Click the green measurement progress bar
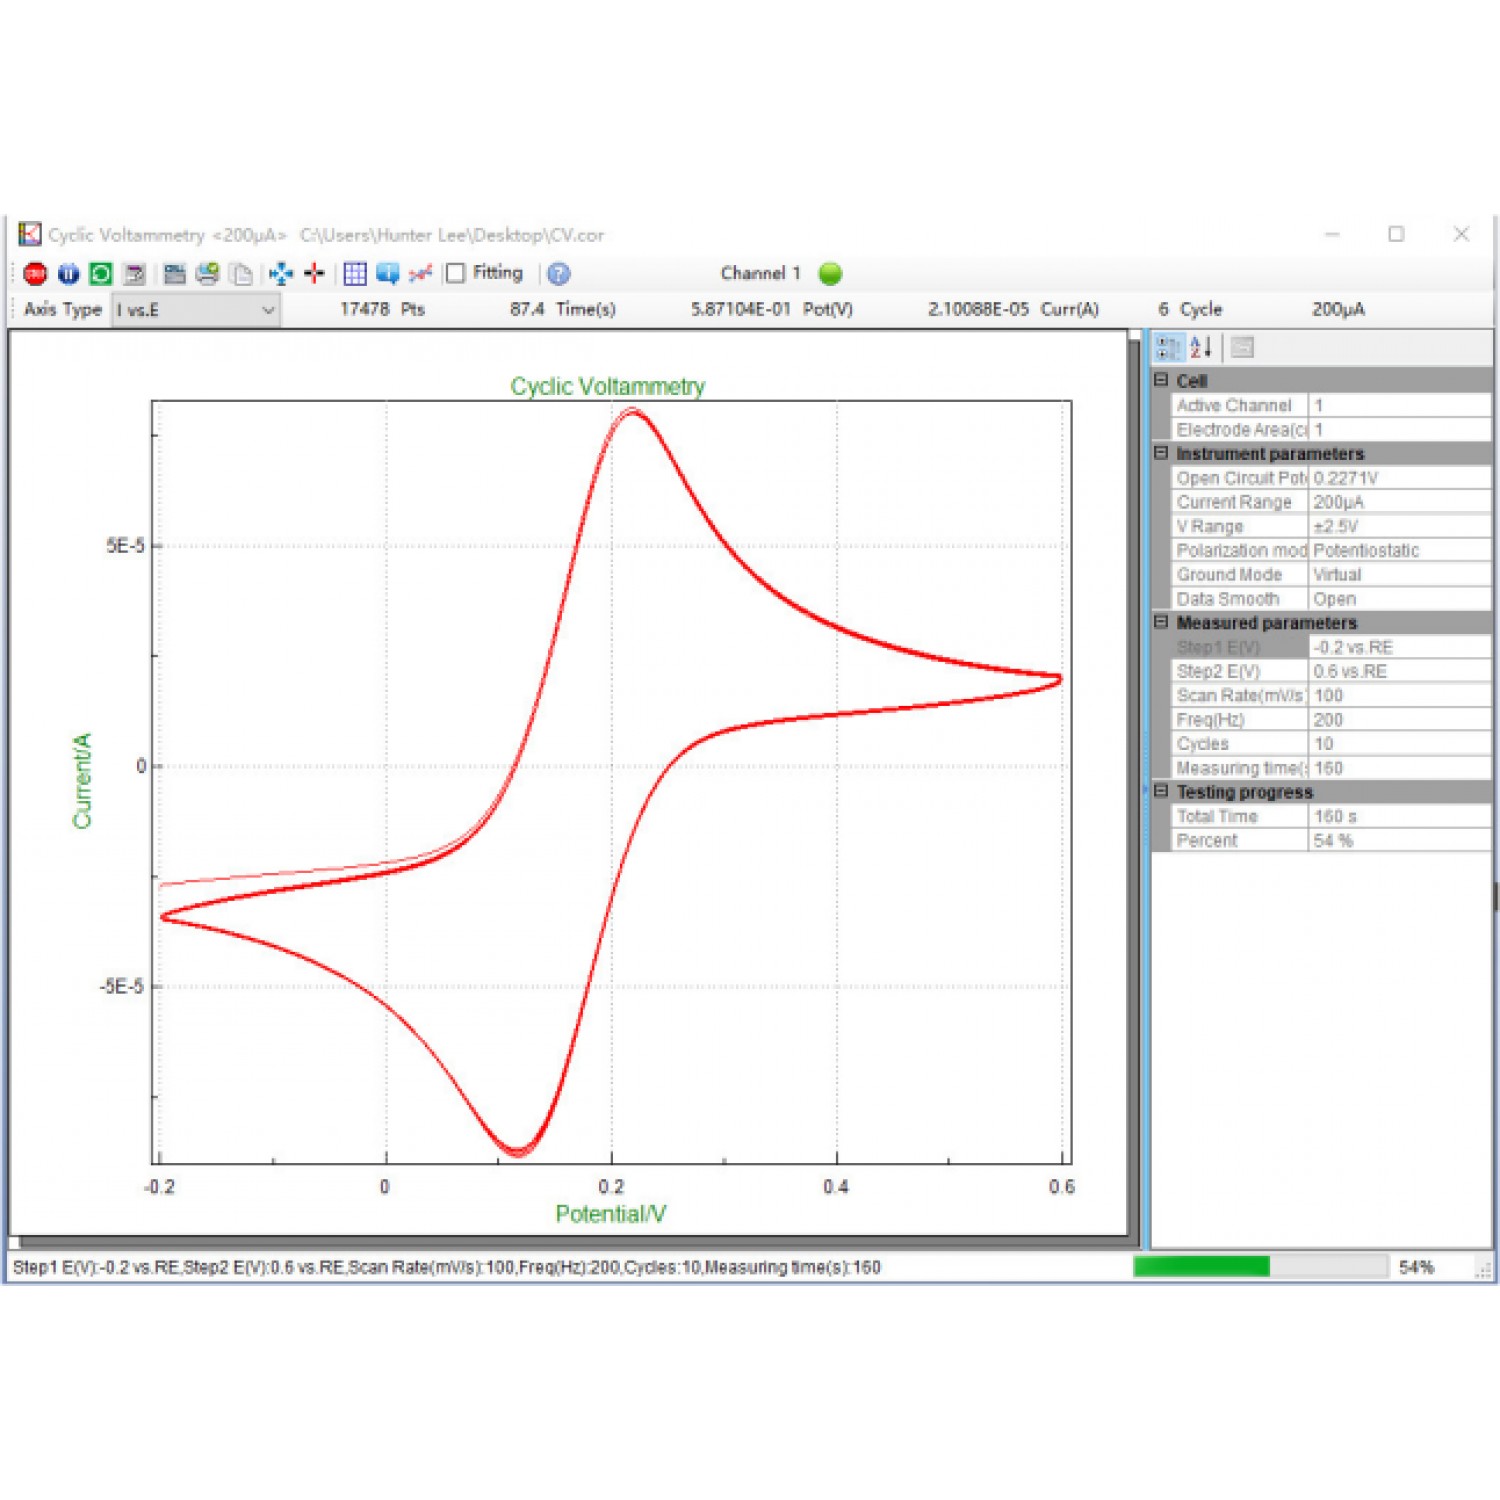The width and height of the screenshot is (1500, 1500). pos(1201,1267)
